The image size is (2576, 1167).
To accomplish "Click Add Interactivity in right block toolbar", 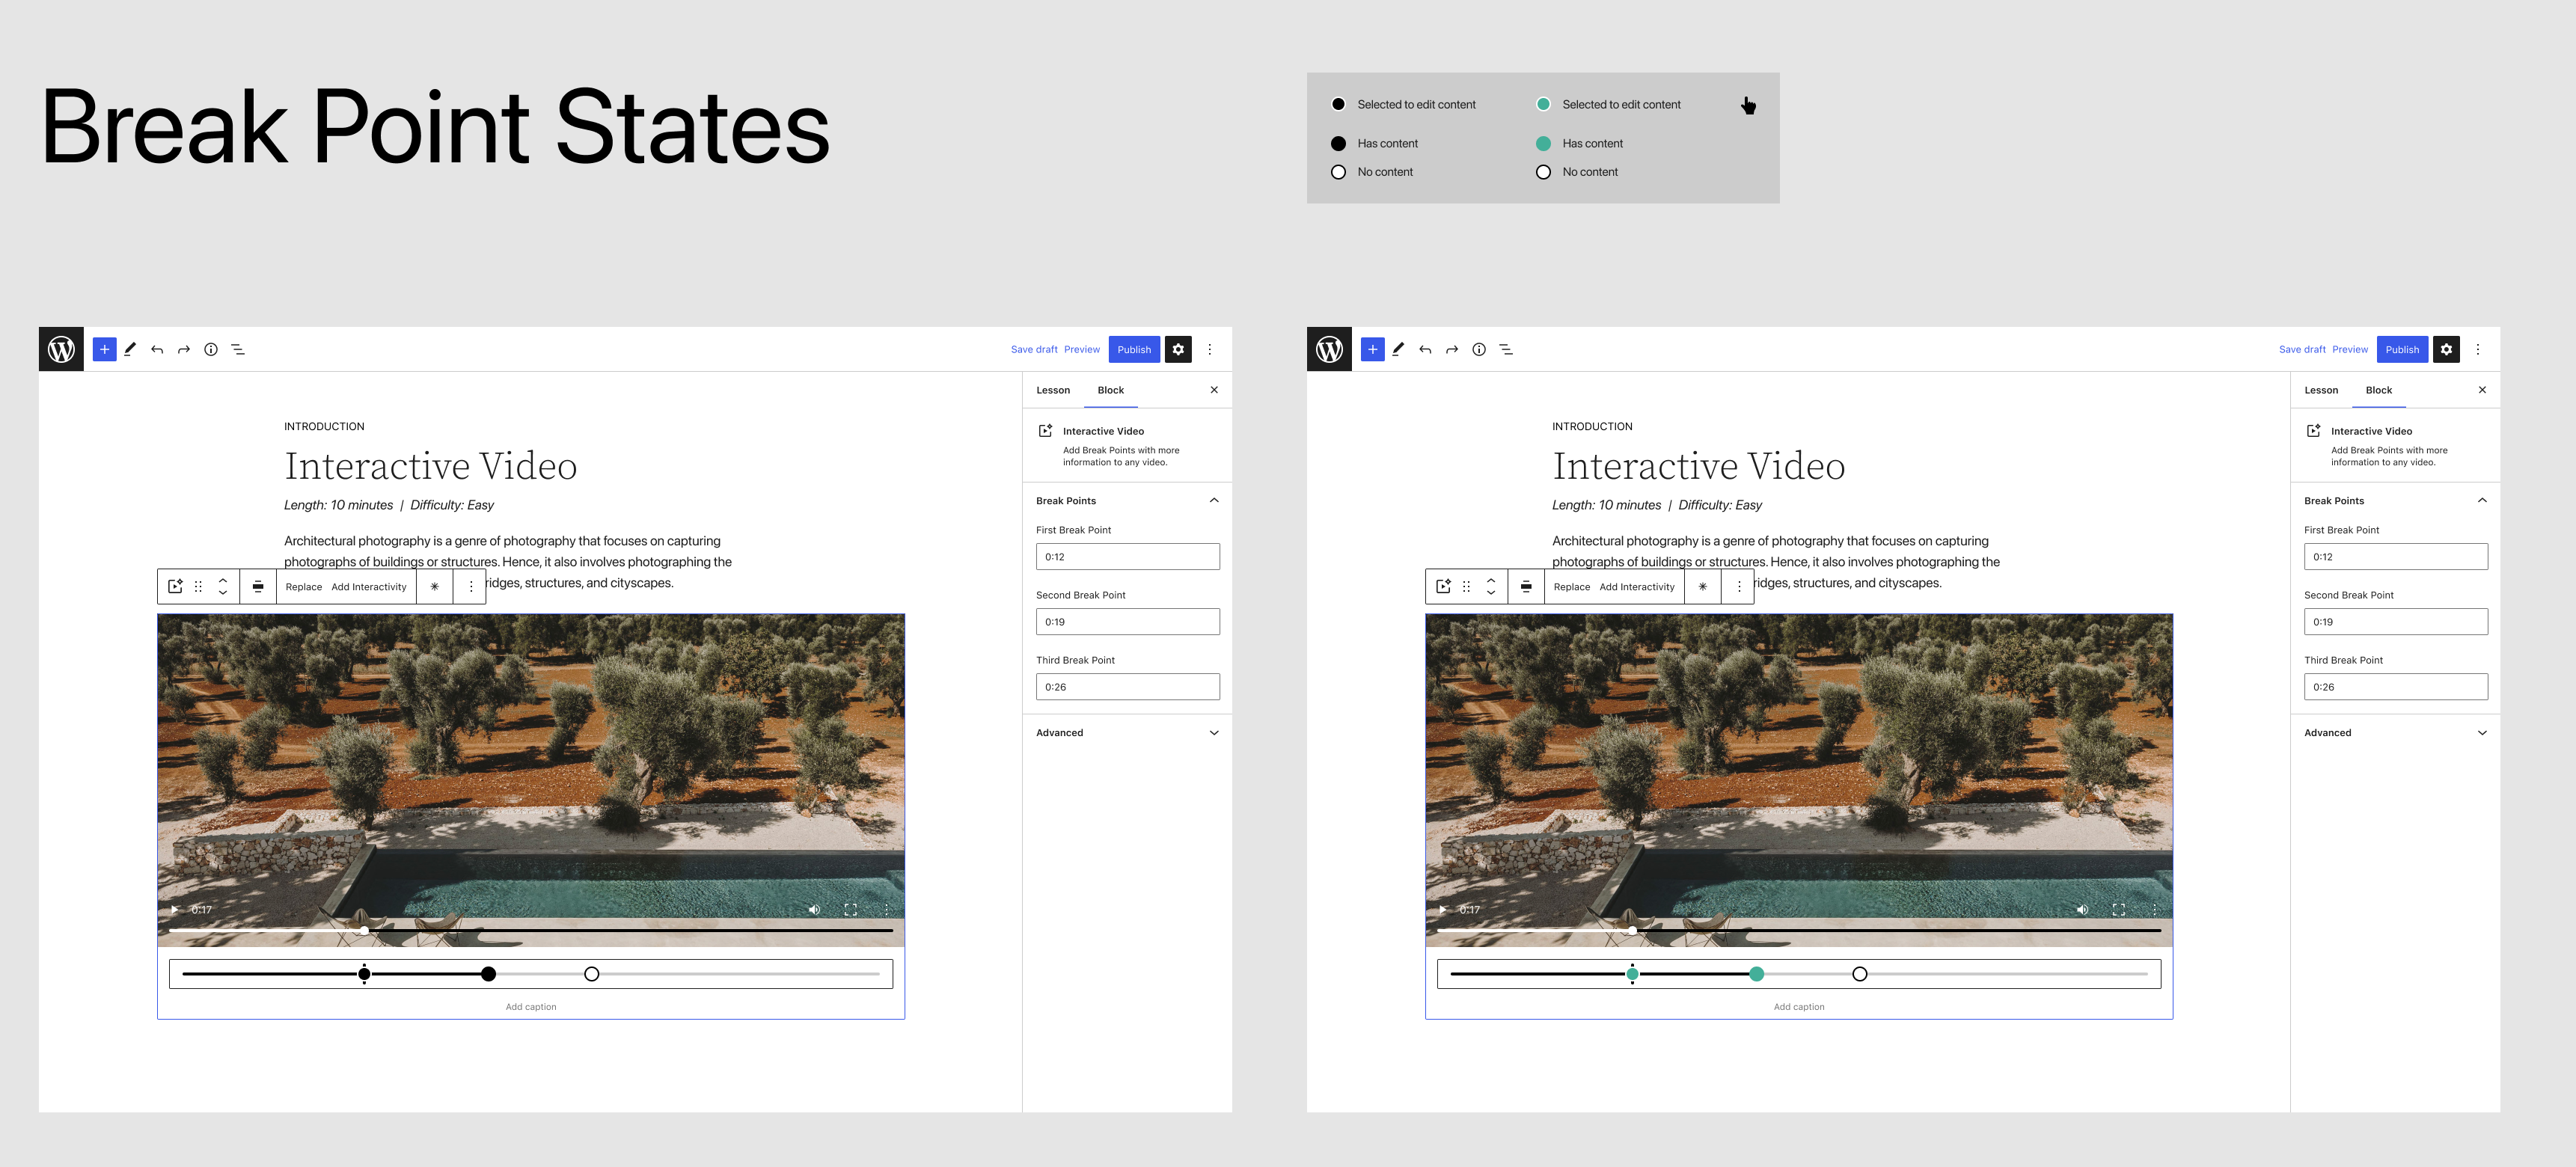I will point(1636,587).
